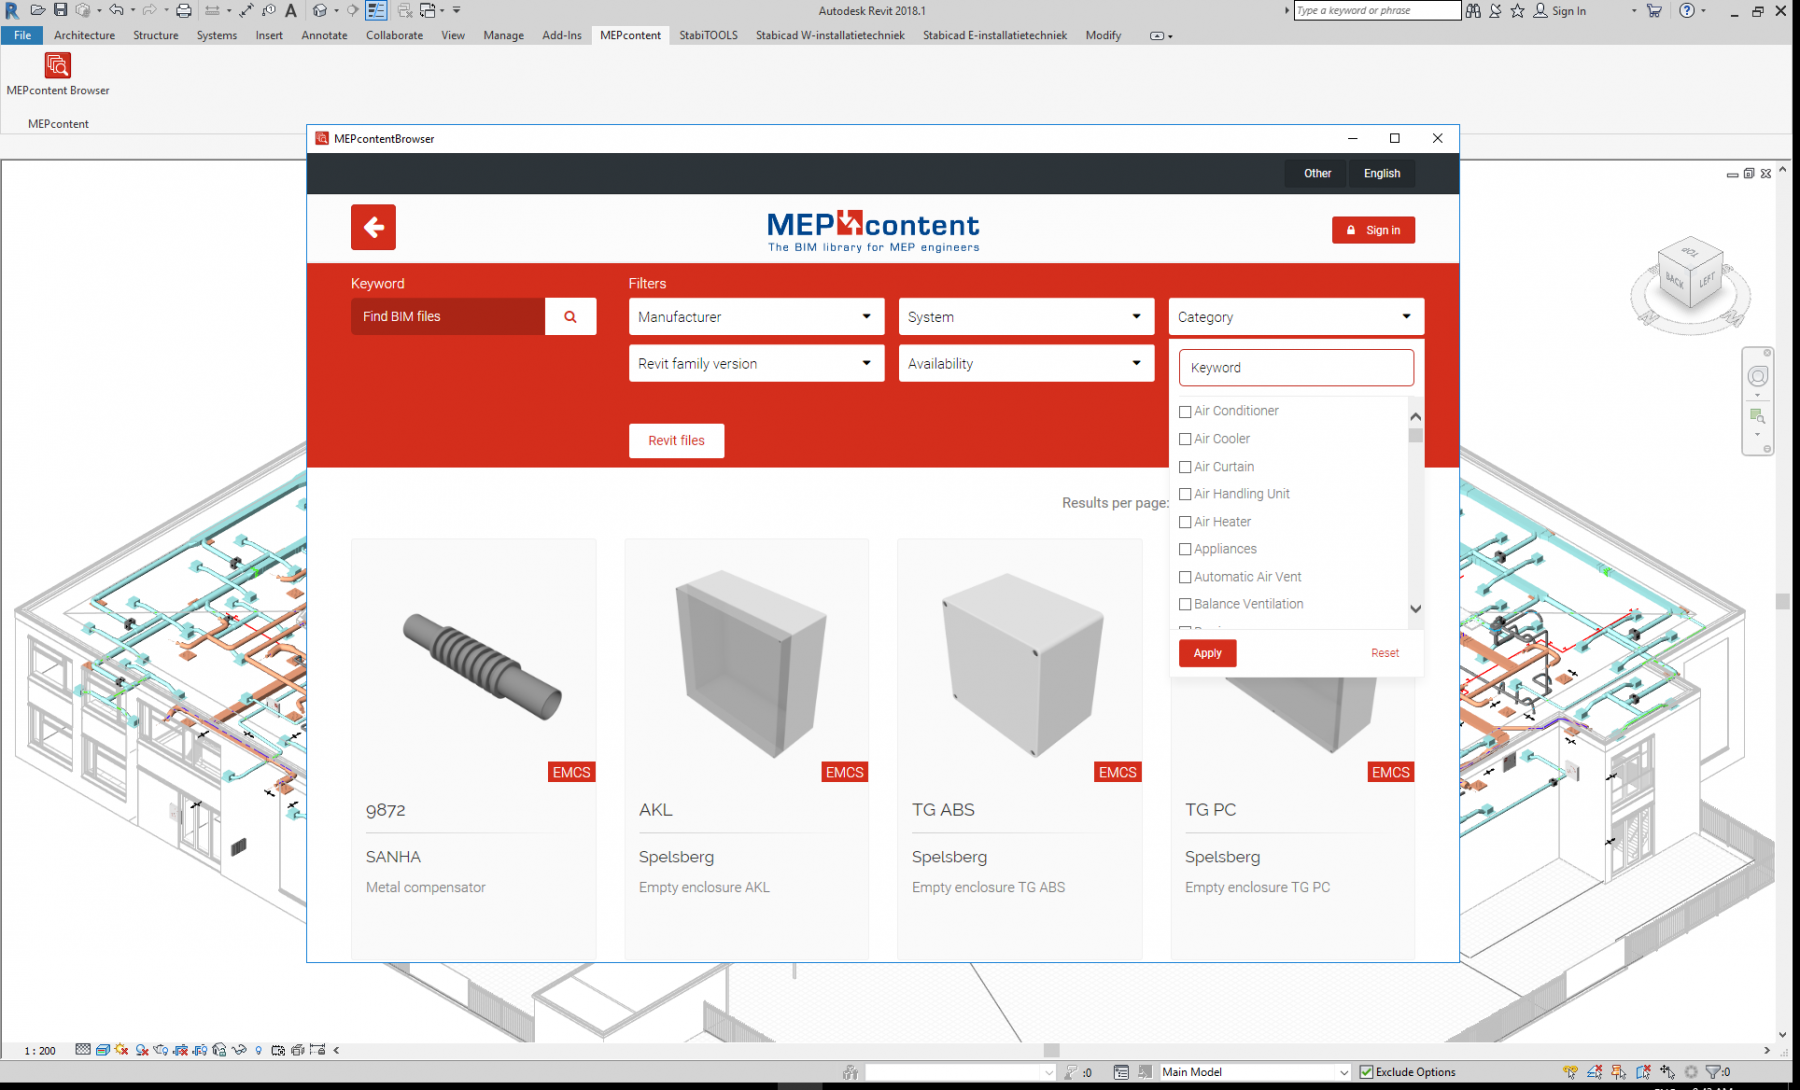1800x1090 pixels.
Task: Check the Appliances category checkbox
Action: [x=1185, y=549]
